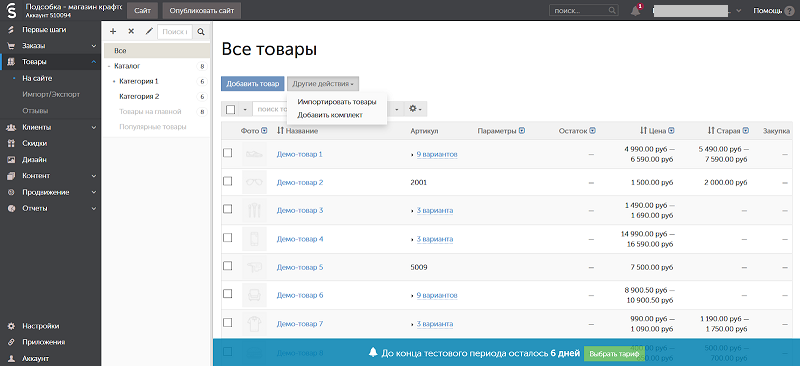Image resolution: width=800 pixels, height=366 pixels.
Task: Open the notifications bell icon
Action: point(636,11)
